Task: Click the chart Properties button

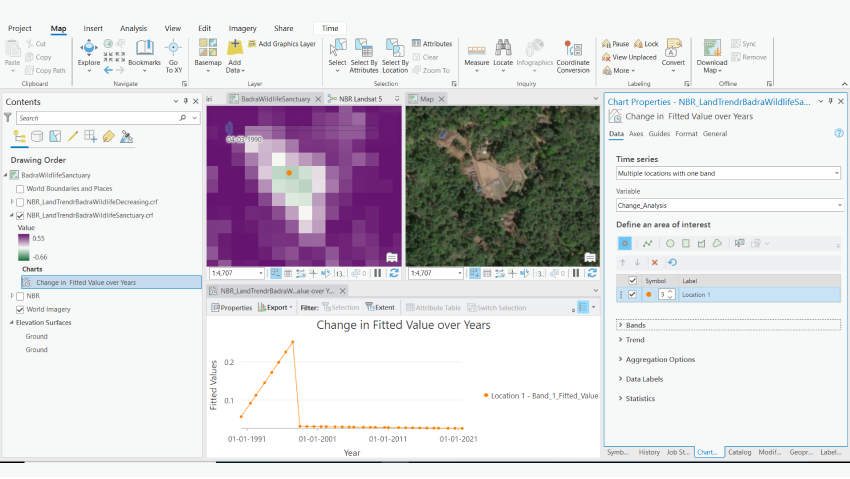Action: [231, 307]
